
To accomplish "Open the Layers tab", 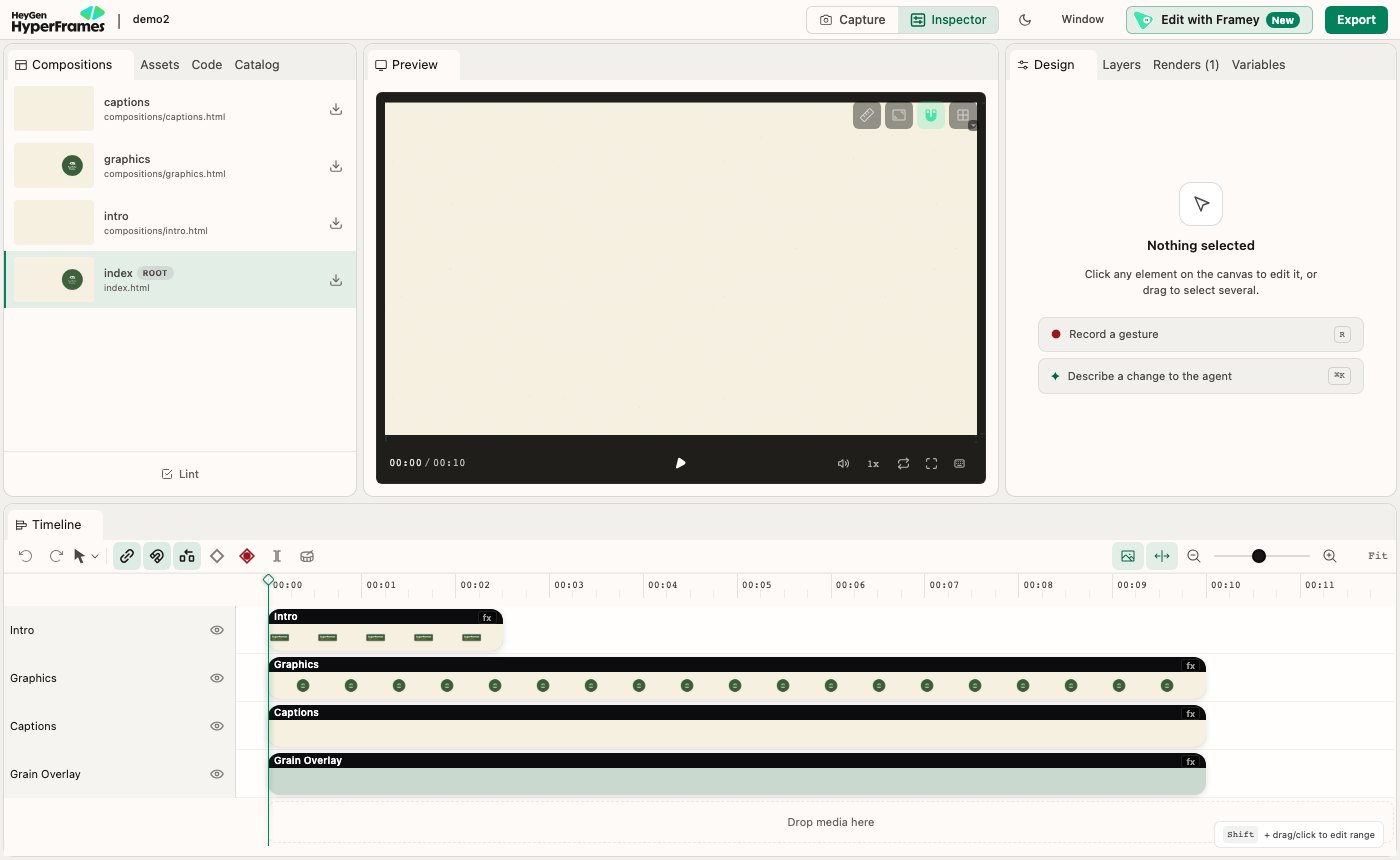I will coord(1121,65).
